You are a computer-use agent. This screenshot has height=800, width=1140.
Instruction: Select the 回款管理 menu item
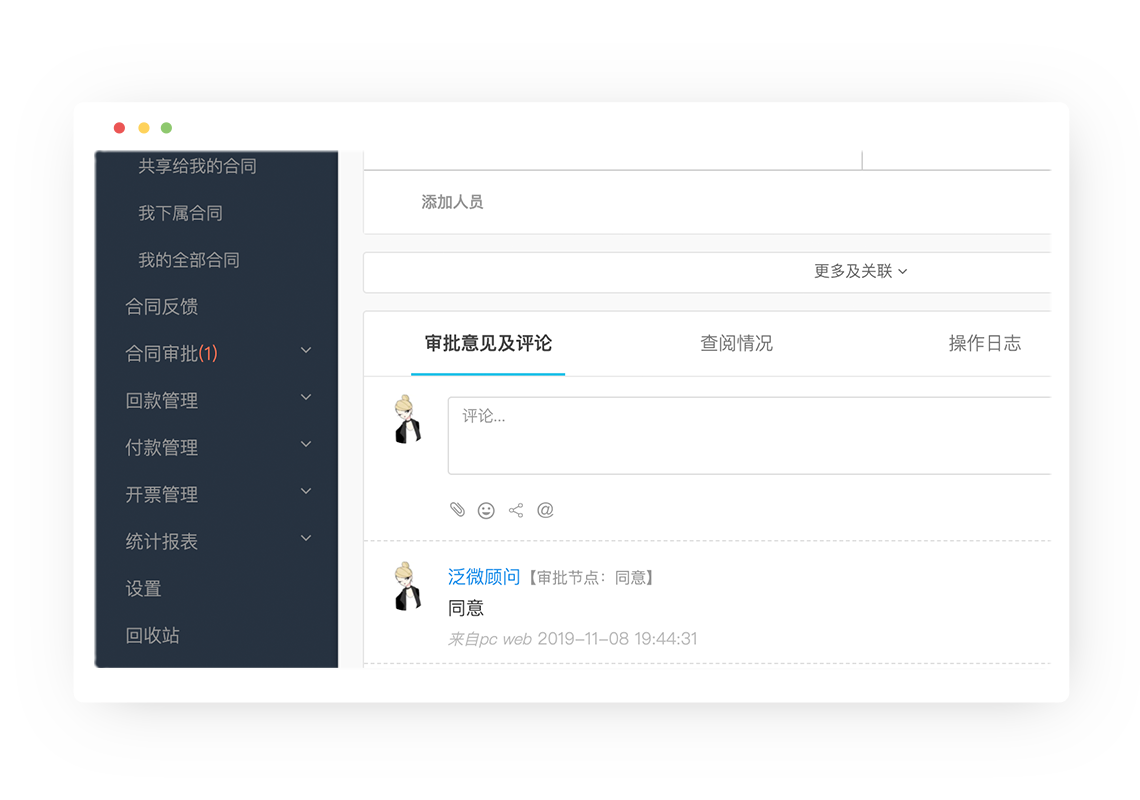click(x=161, y=401)
